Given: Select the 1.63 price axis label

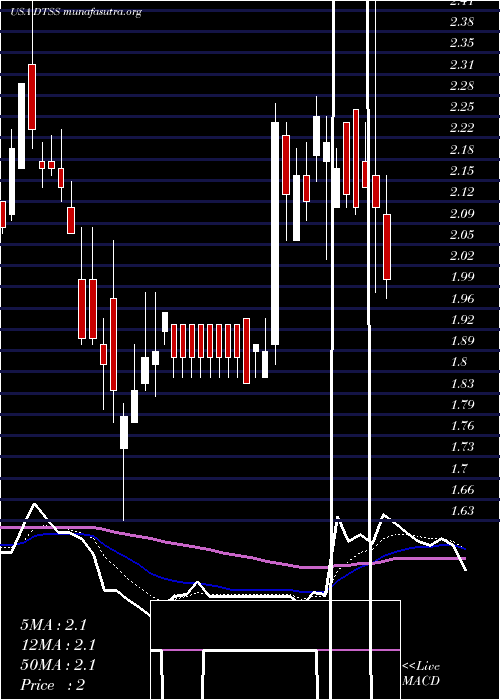Looking at the screenshot, I should [462, 511].
